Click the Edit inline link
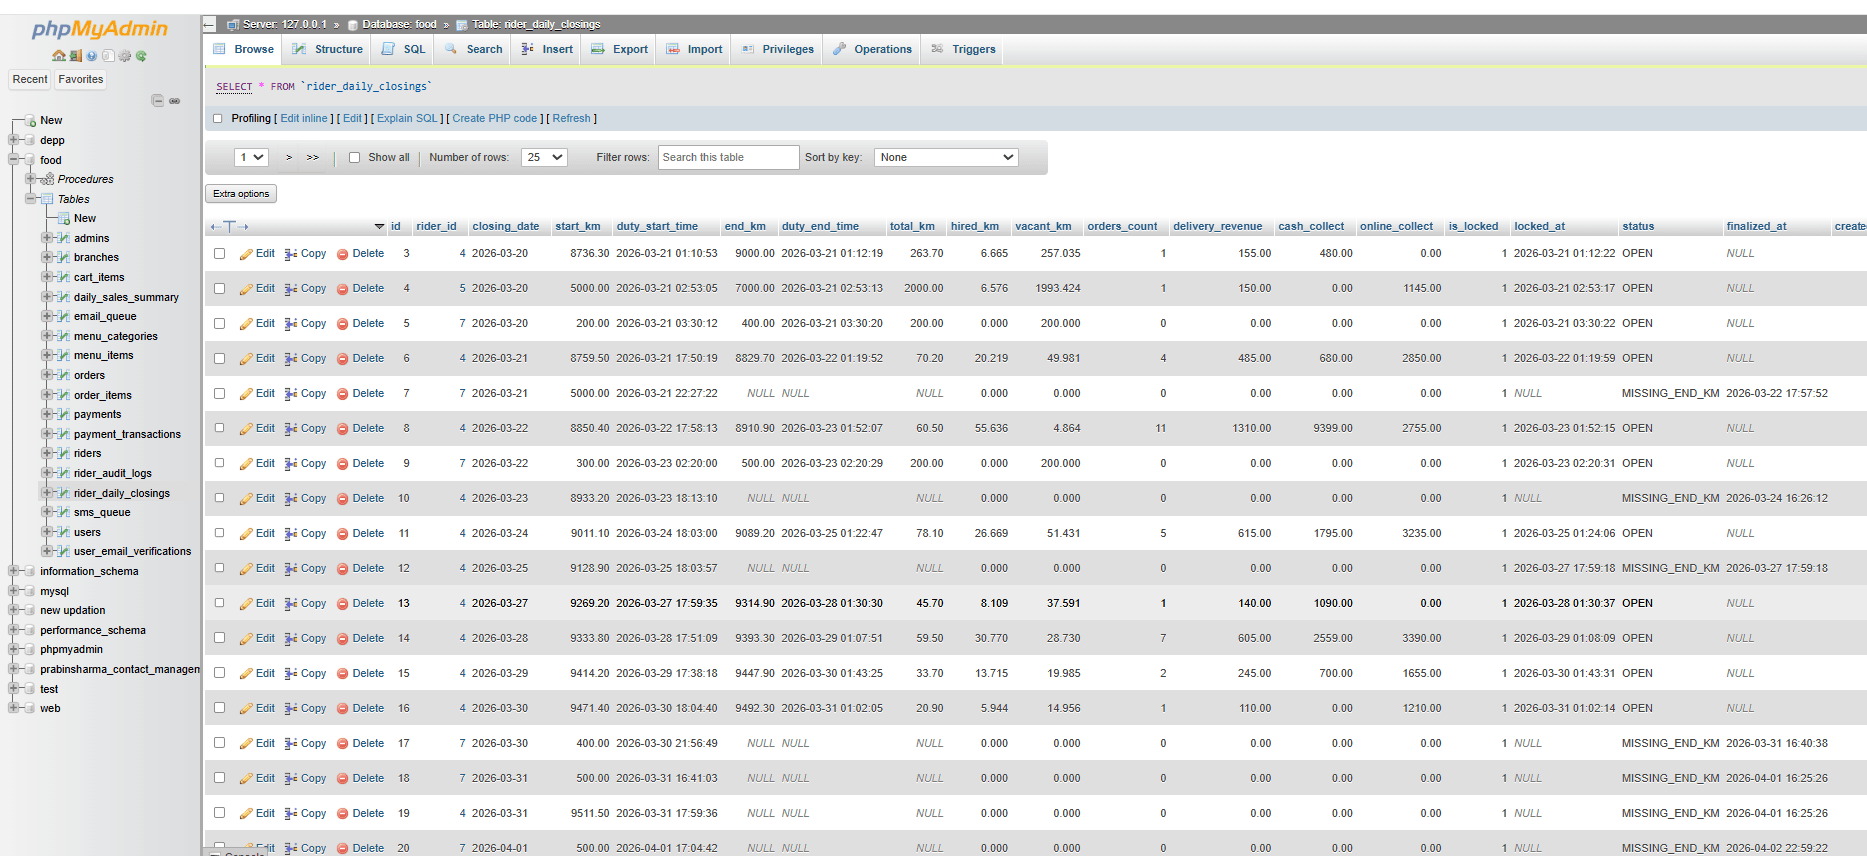Image resolution: width=1867 pixels, height=856 pixels. click(304, 119)
